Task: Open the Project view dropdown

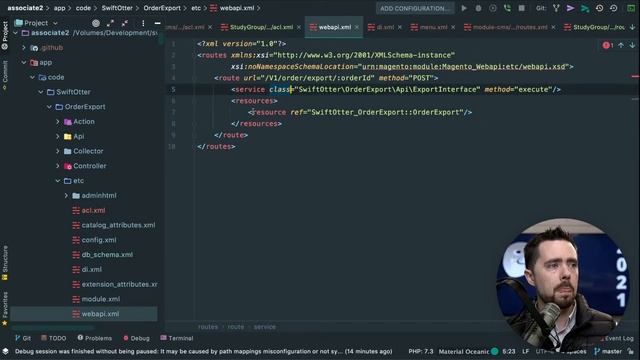Action: tap(36, 23)
